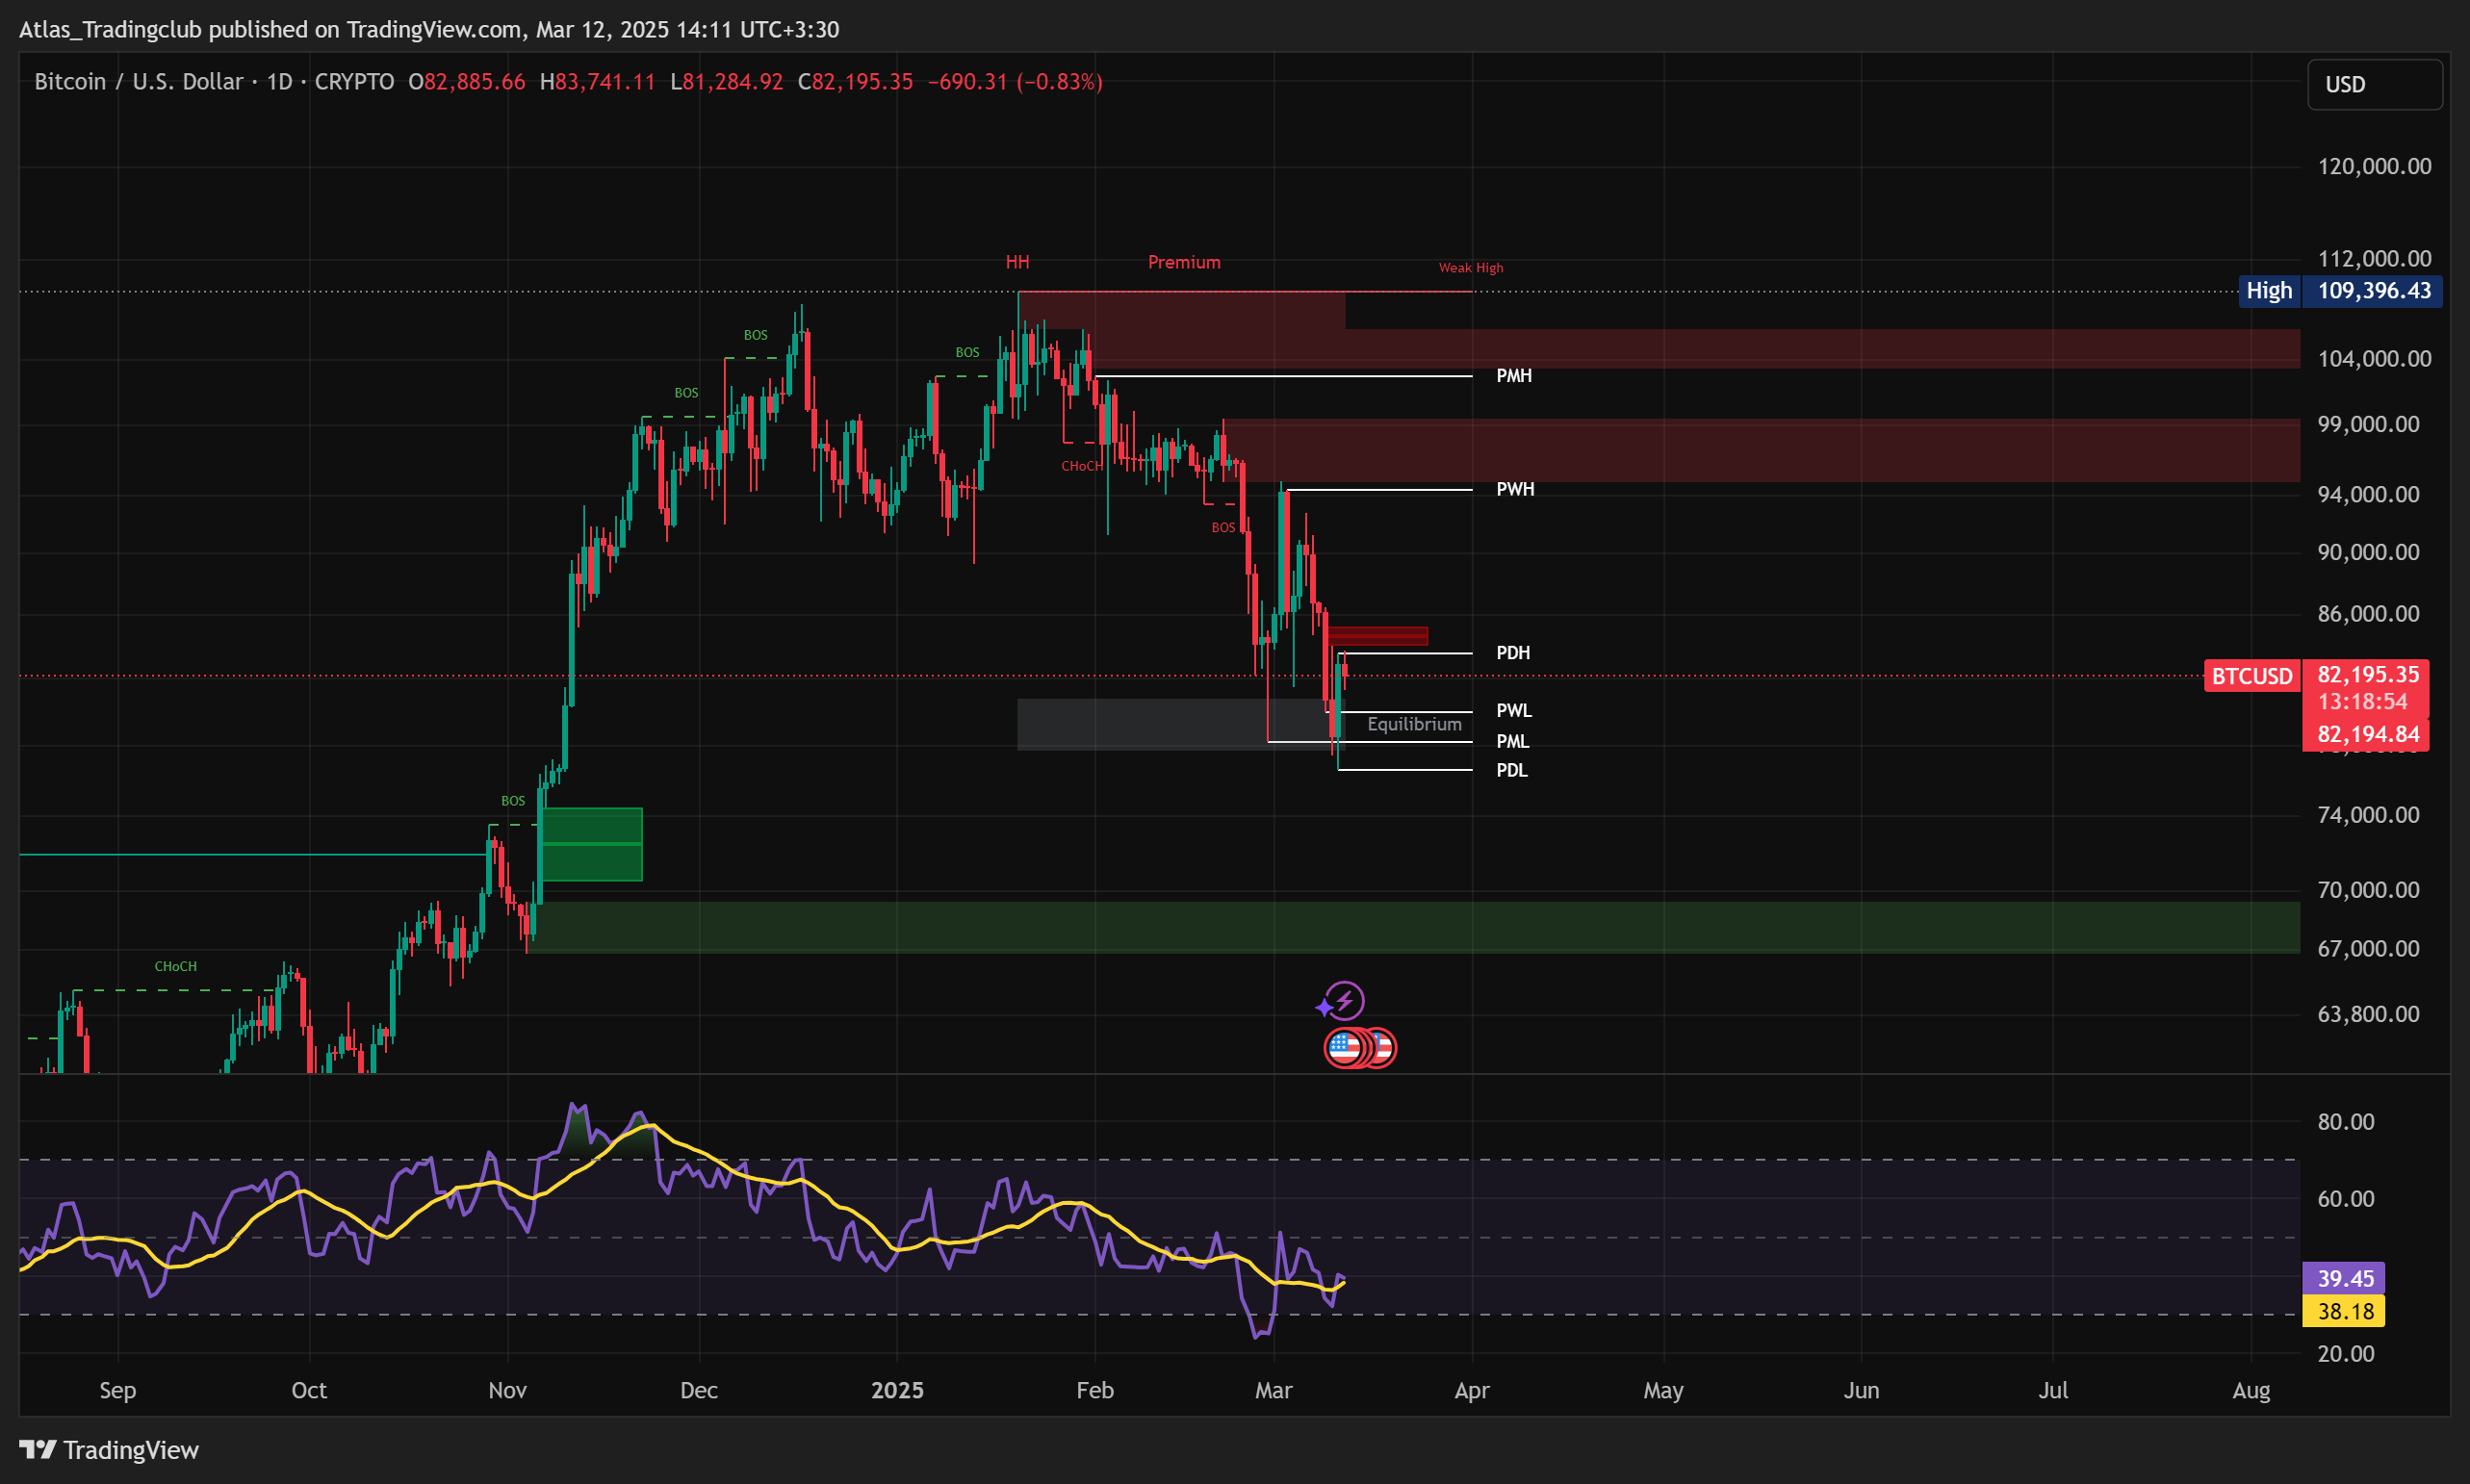2470x1484 pixels.
Task: Click the 82,194.84 price label
Action: tap(2367, 735)
